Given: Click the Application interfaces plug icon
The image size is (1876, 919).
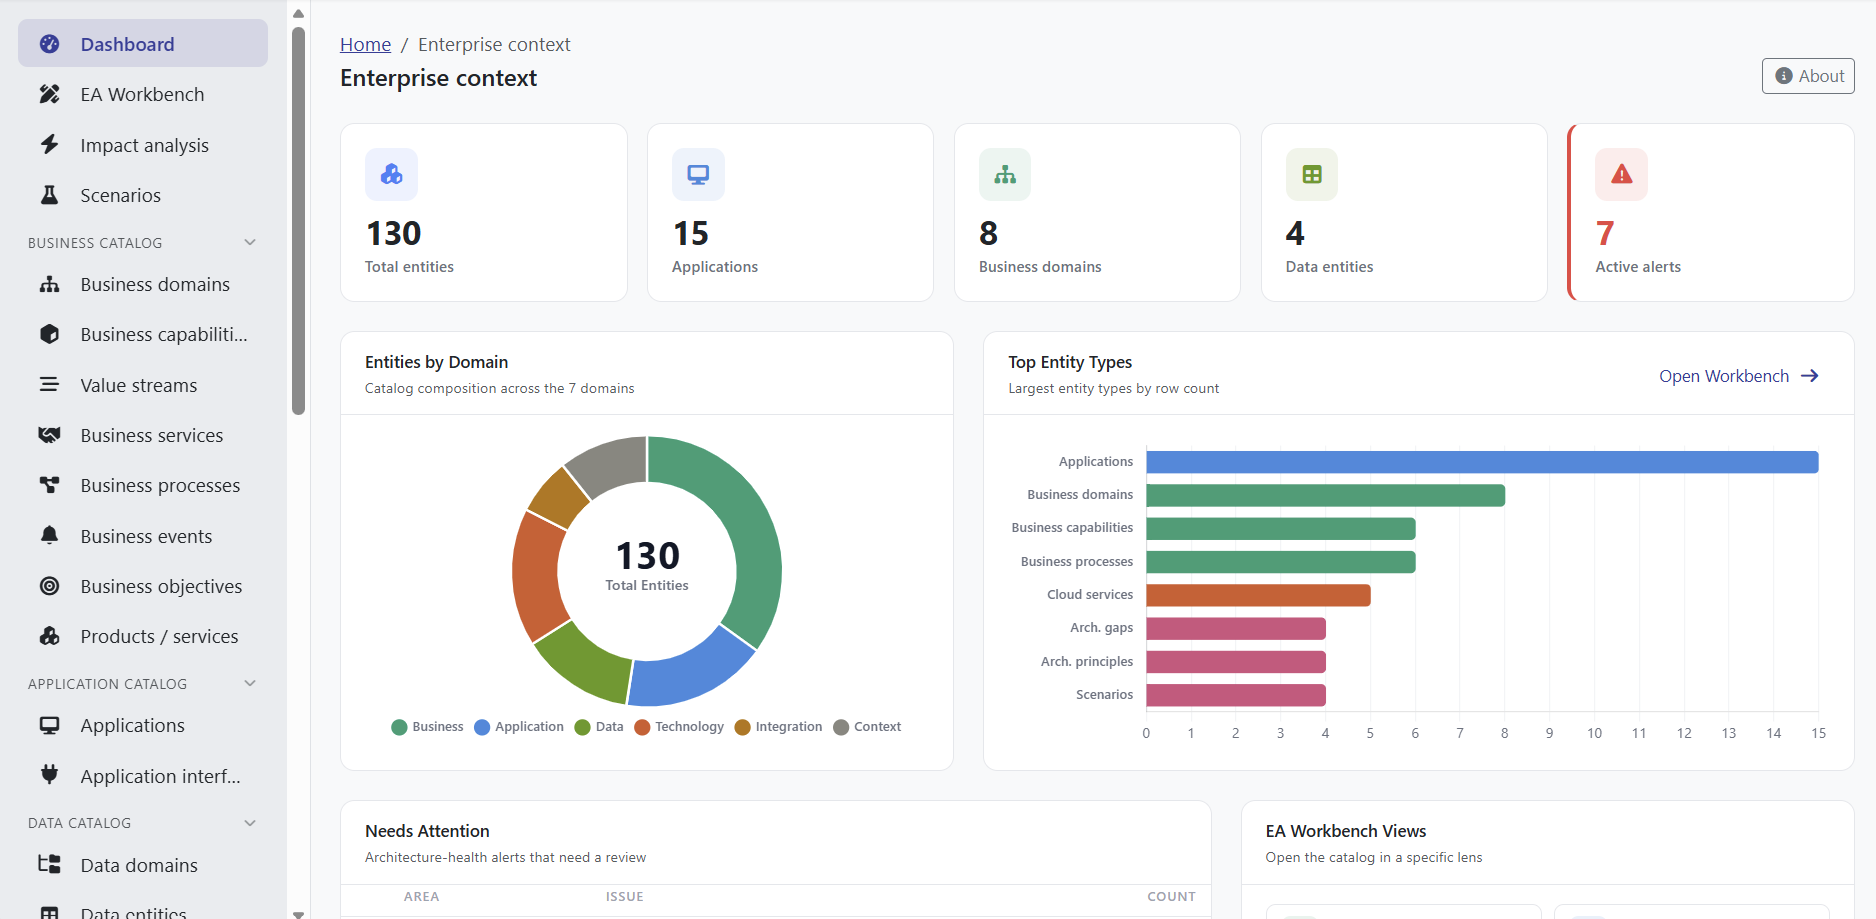Looking at the screenshot, I should (49, 775).
